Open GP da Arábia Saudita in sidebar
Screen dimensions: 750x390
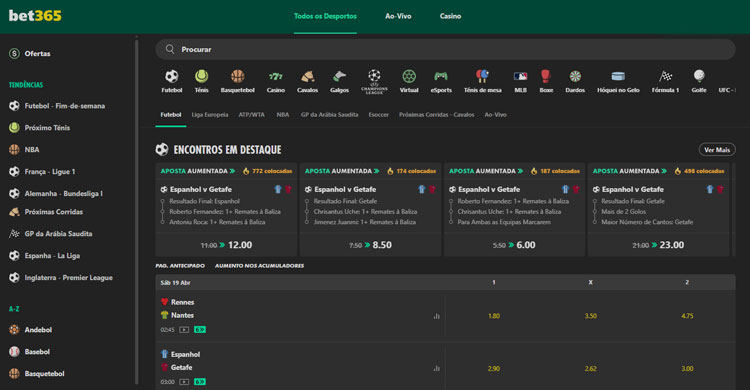[58, 234]
